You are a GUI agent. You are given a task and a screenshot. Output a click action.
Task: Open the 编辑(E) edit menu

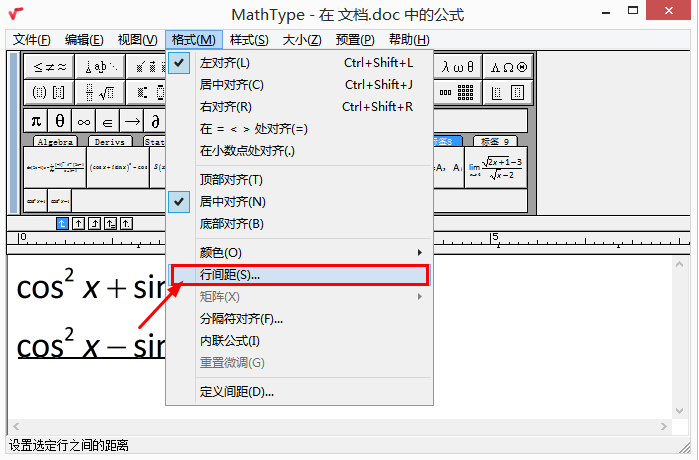tap(84, 40)
